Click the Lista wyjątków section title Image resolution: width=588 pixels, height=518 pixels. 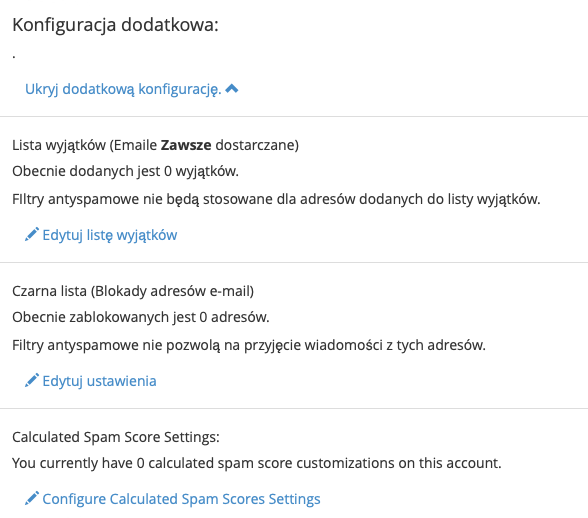[155, 146]
